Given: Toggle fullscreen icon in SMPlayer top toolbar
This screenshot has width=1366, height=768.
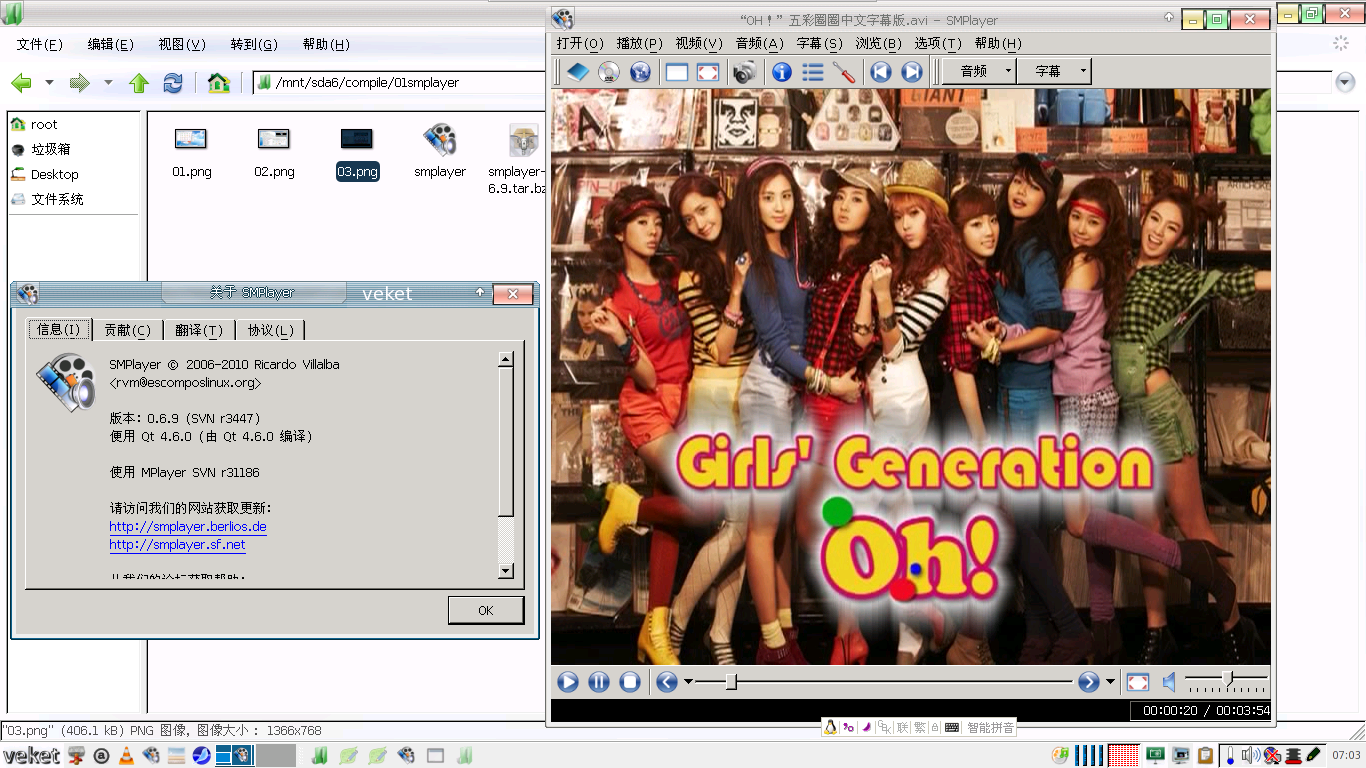Looking at the screenshot, I should 708,71.
